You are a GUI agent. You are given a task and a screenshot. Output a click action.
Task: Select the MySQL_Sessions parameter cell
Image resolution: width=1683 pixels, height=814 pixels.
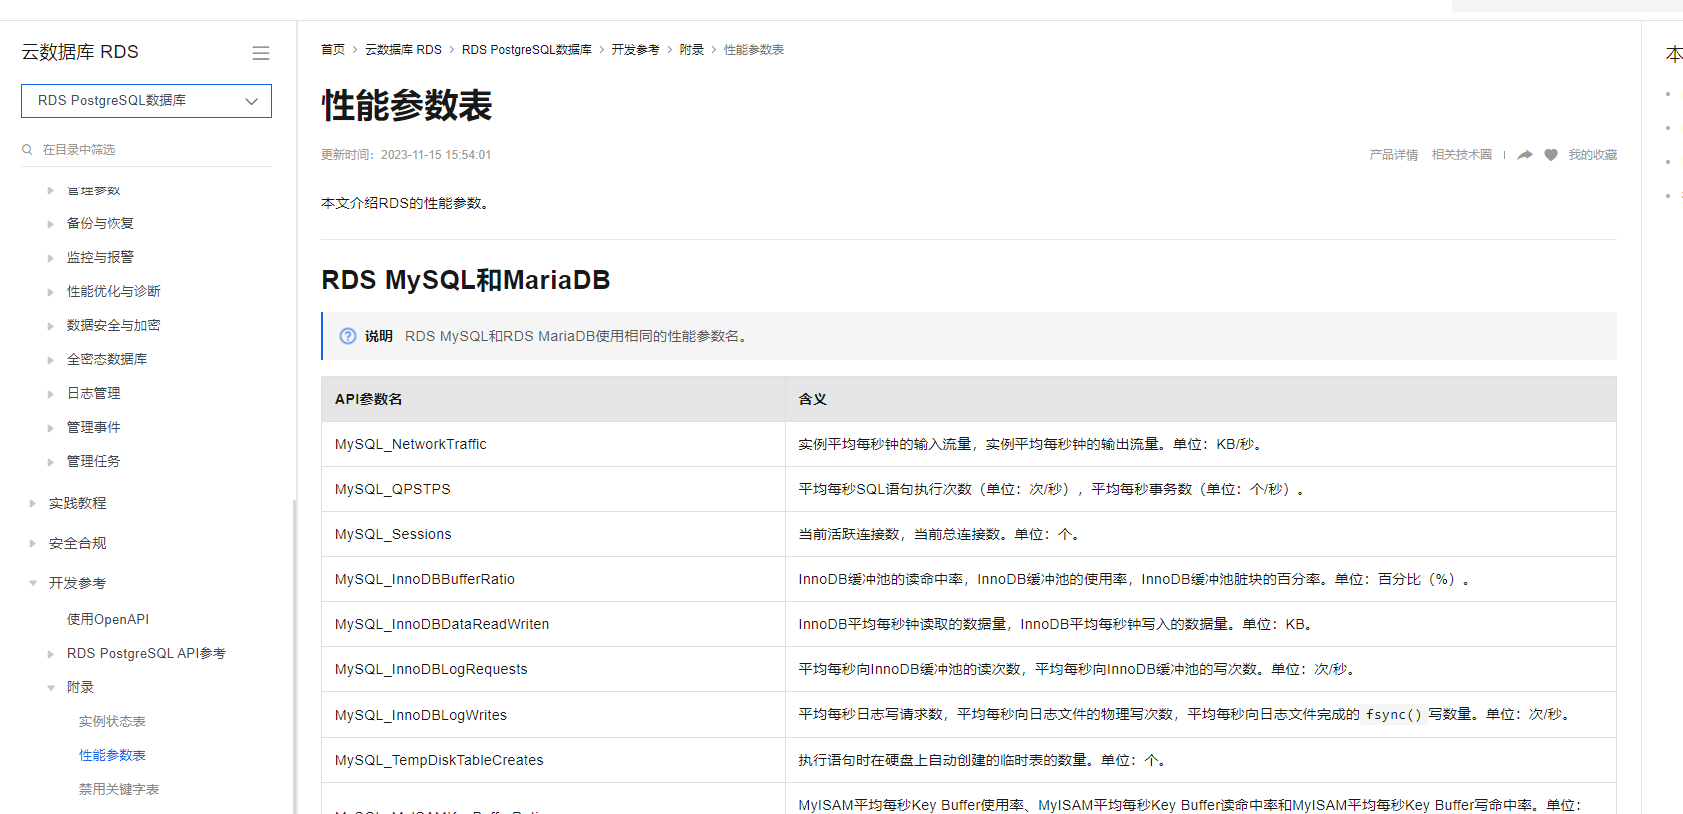pos(553,535)
